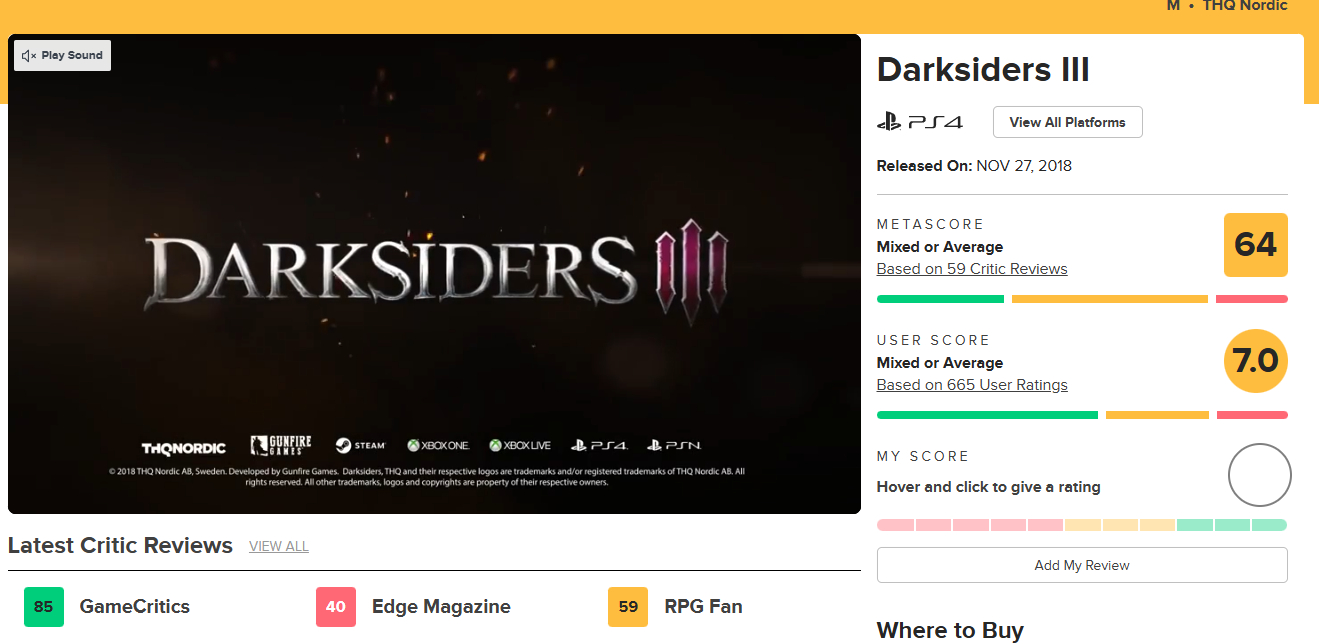
Task: Click the Edge Magazine 40 score badge
Action: (x=336, y=607)
